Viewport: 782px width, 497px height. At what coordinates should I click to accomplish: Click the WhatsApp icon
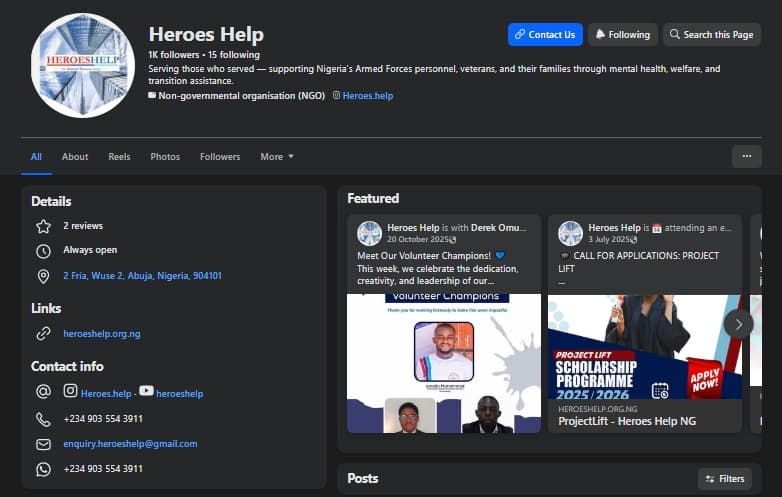[x=43, y=469]
